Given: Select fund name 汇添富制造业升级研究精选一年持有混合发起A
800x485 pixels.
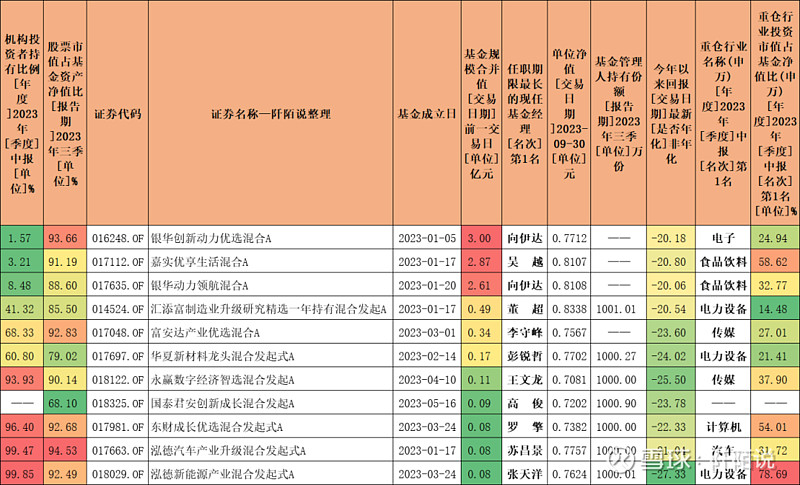Looking at the screenshot, I should (268, 309).
